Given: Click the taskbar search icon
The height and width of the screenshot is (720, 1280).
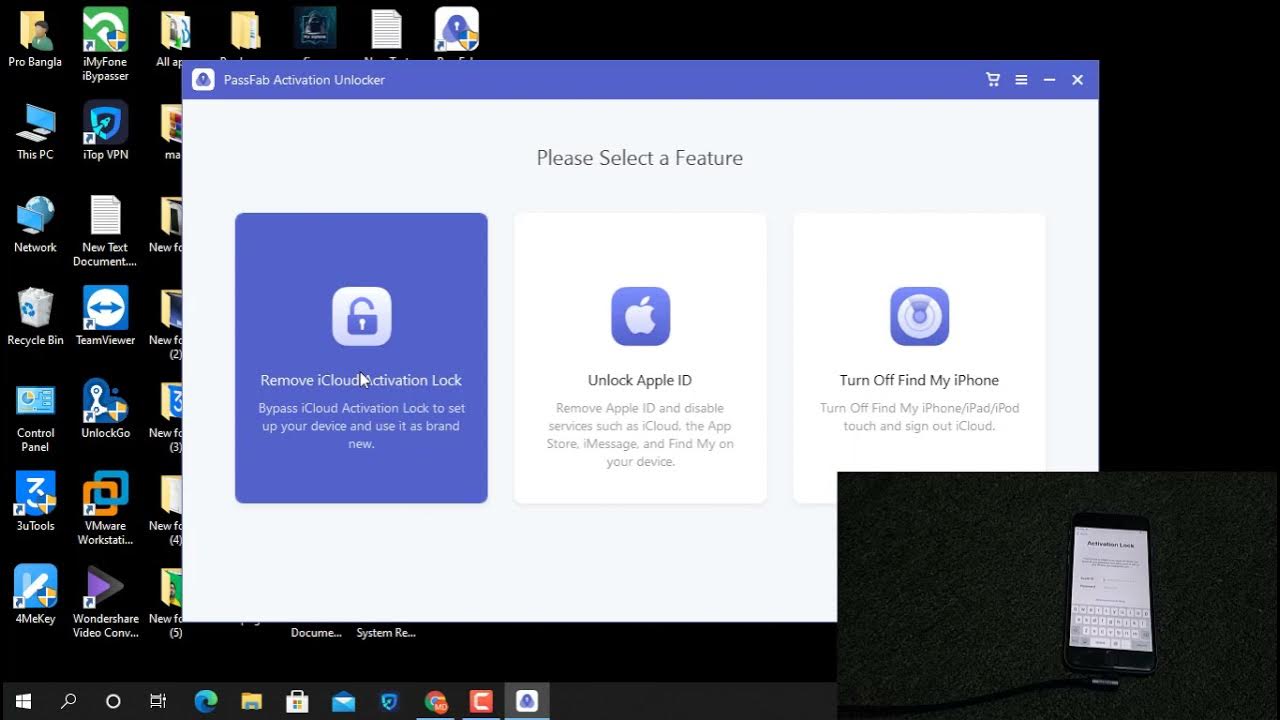Looking at the screenshot, I should 68,702.
